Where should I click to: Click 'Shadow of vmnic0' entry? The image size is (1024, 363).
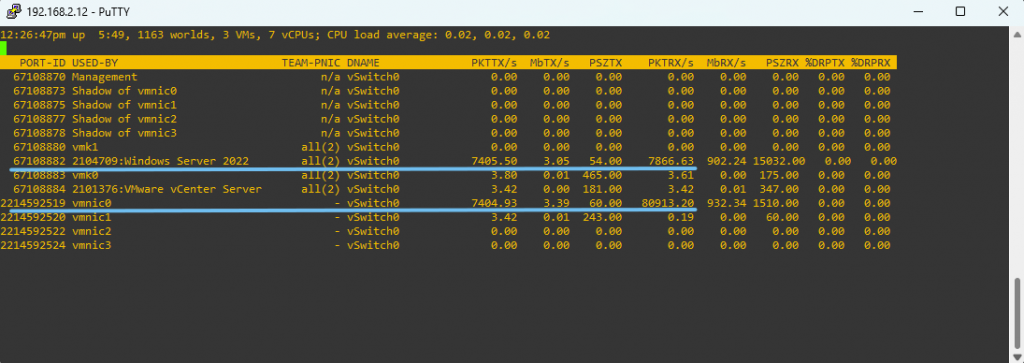[124, 91]
